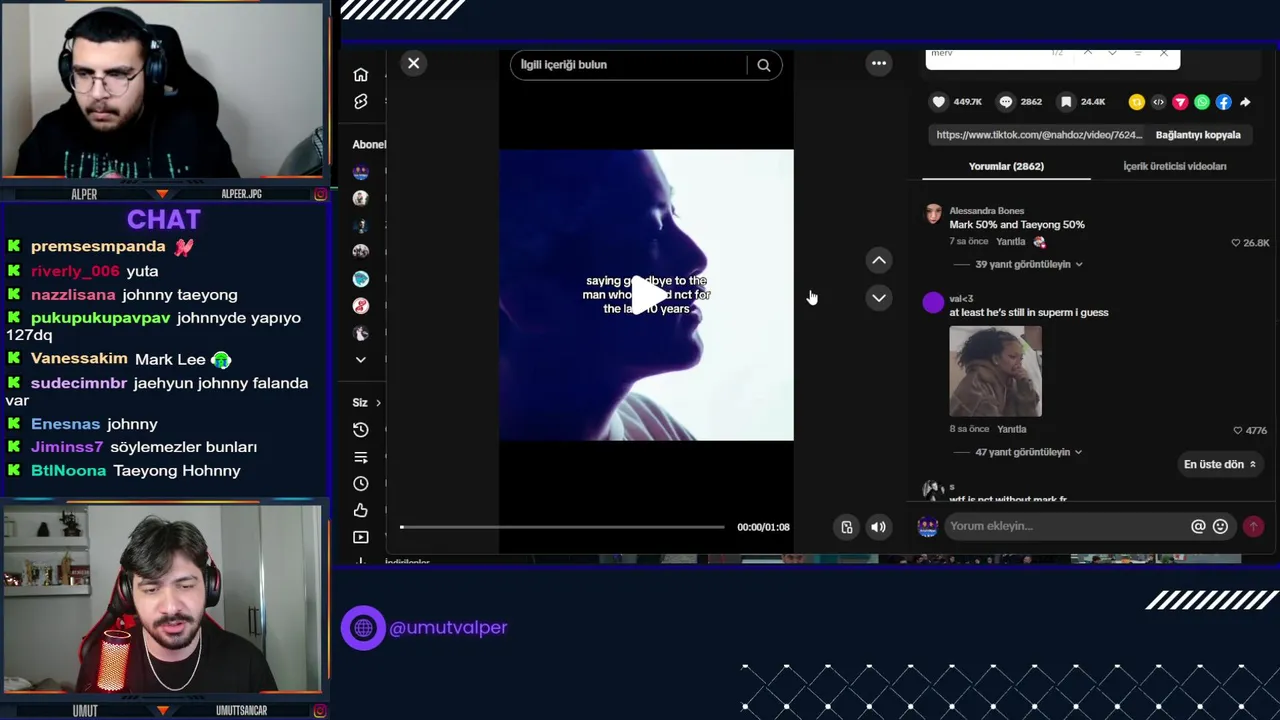The height and width of the screenshot is (720, 1280).
Task: Open the Playlists icon in sidebar
Action: 361,457
